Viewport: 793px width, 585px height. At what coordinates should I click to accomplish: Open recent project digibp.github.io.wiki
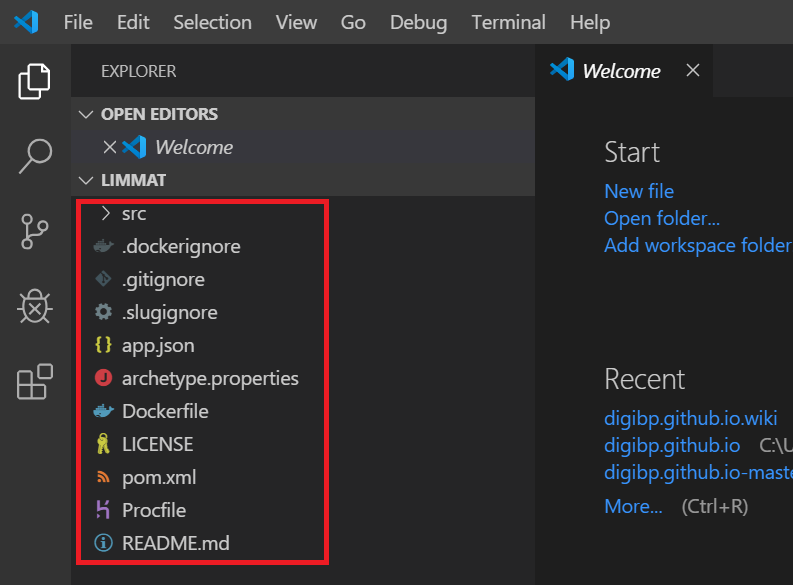click(x=690, y=418)
